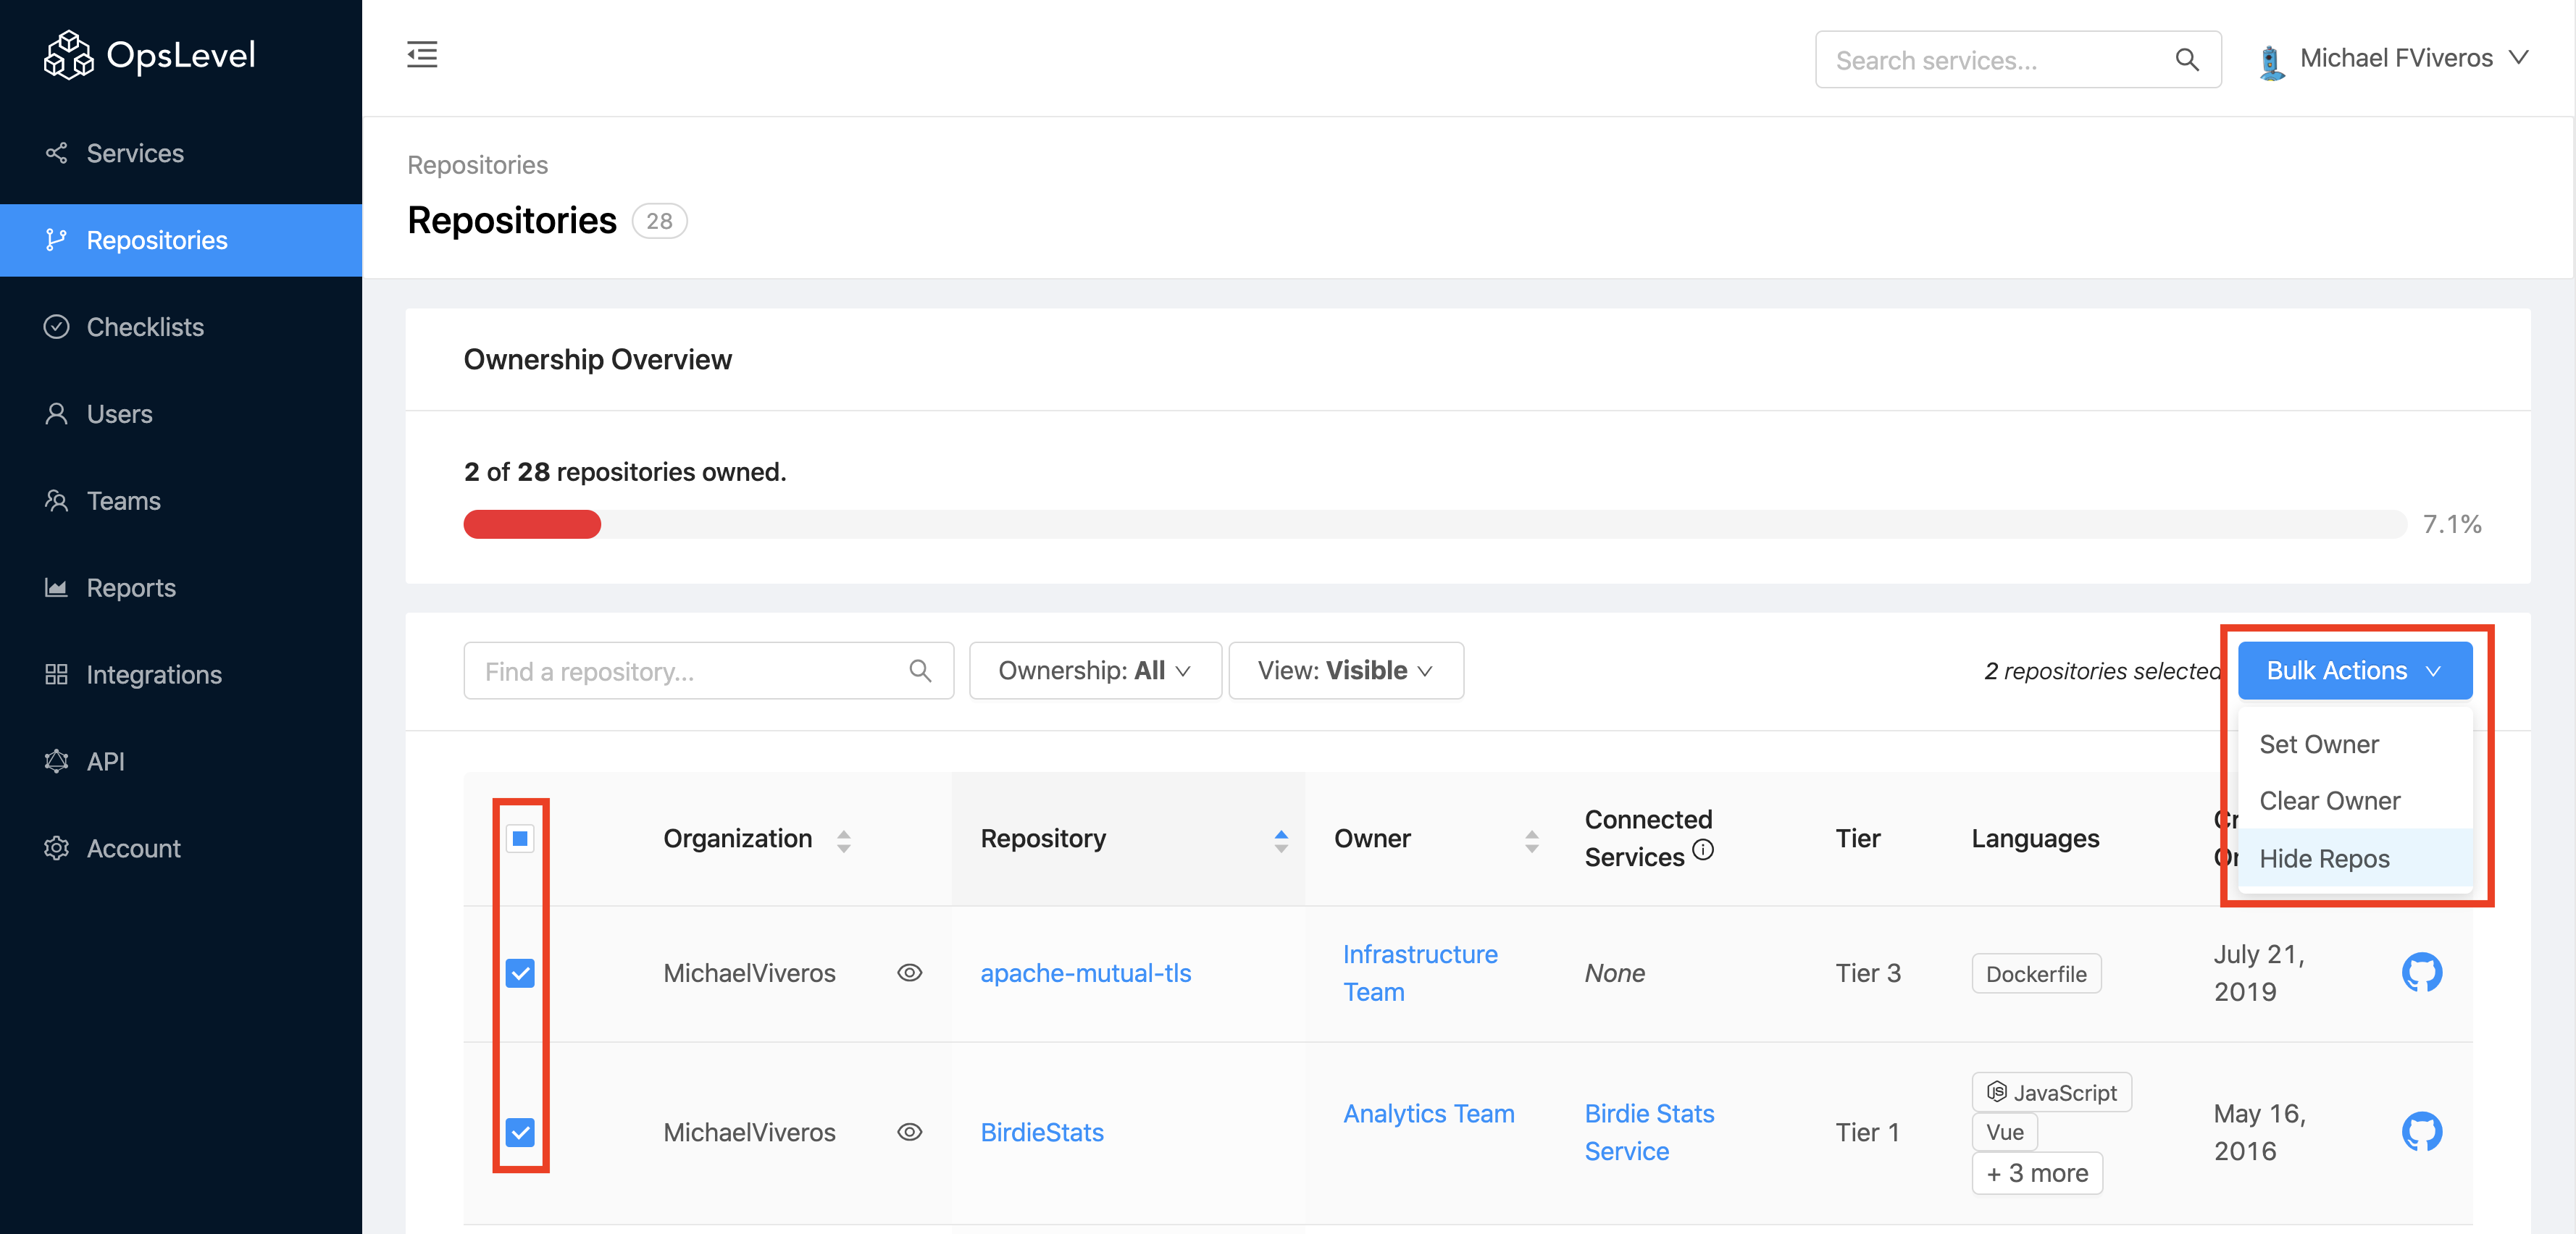The width and height of the screenshot is (2576, 1234).
Task: Open the Ownership: All filter dropdown
Action: (x=1095, y=671)
